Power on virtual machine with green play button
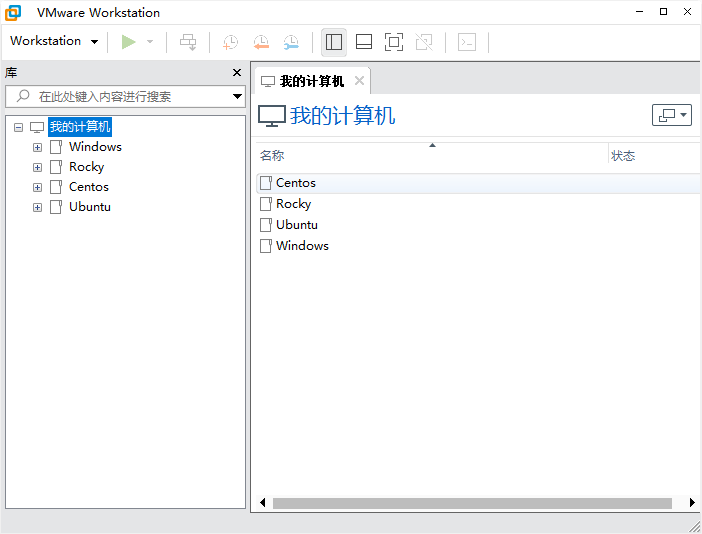 (128, 42)
